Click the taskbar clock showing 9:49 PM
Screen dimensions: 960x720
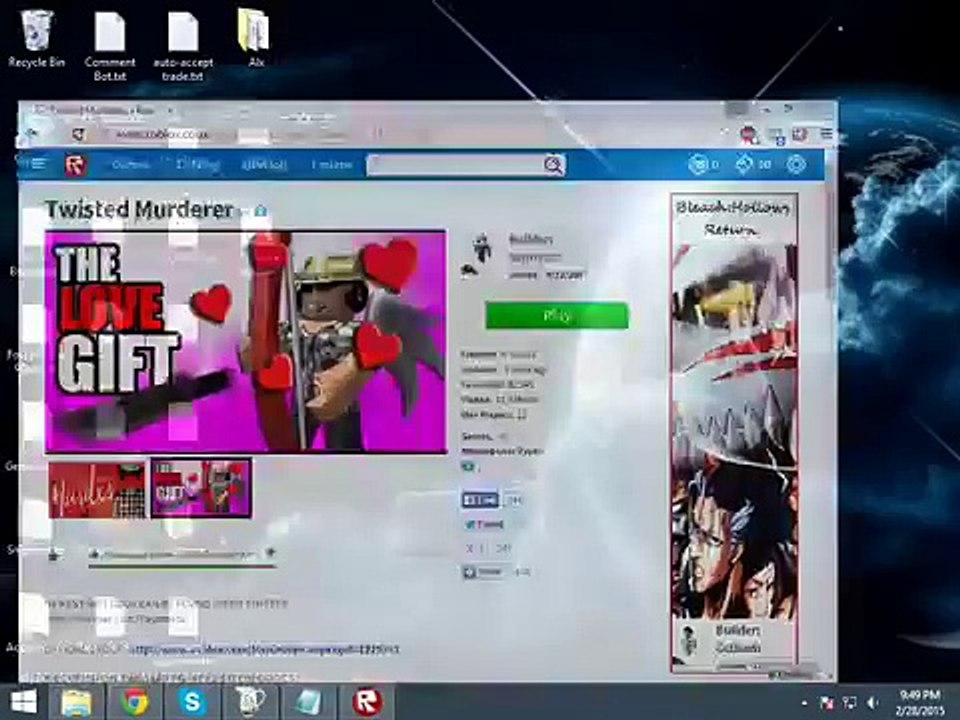[x=921, y=702]
